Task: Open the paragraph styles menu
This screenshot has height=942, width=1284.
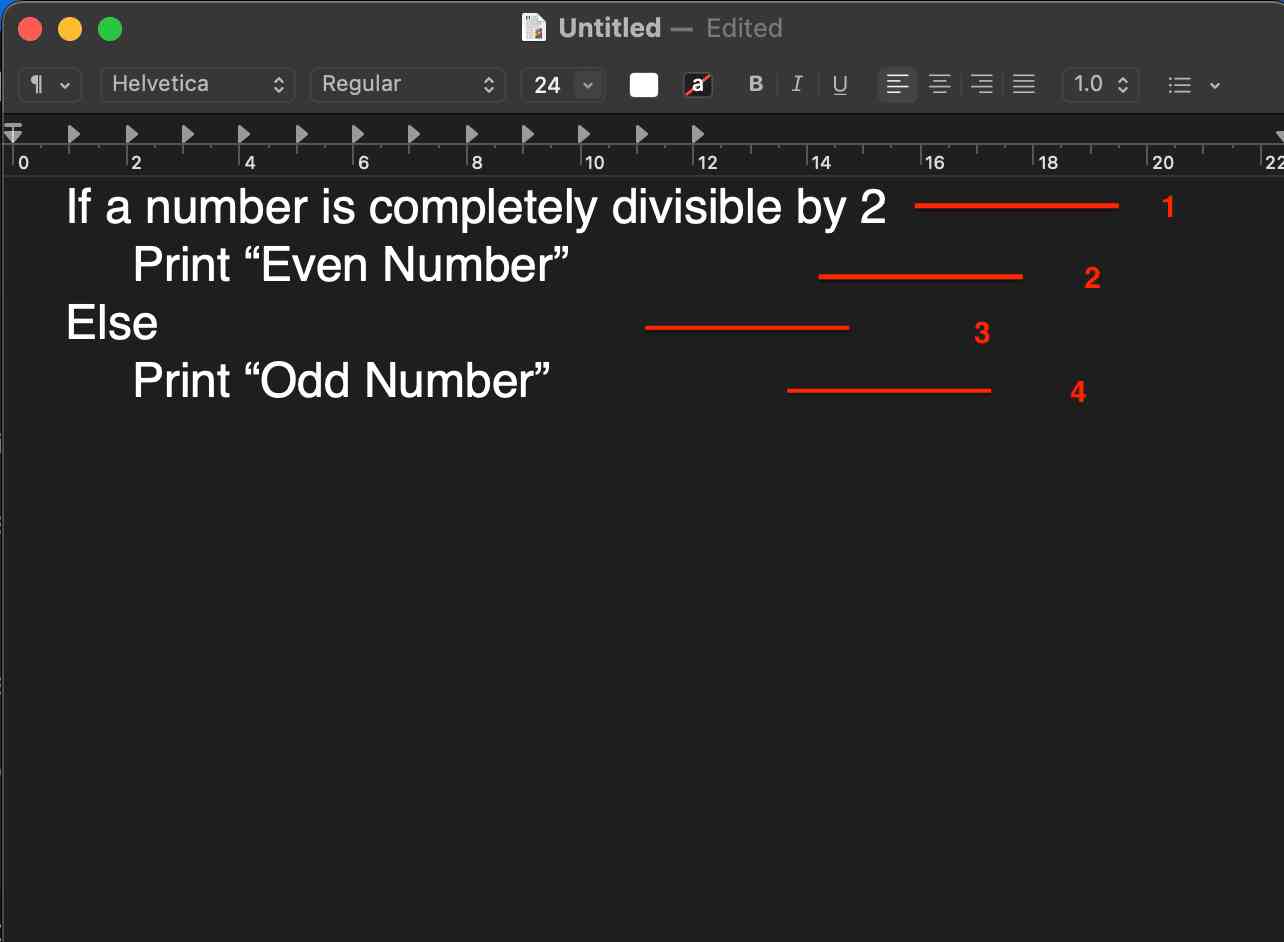Action: tap(49, 84)
